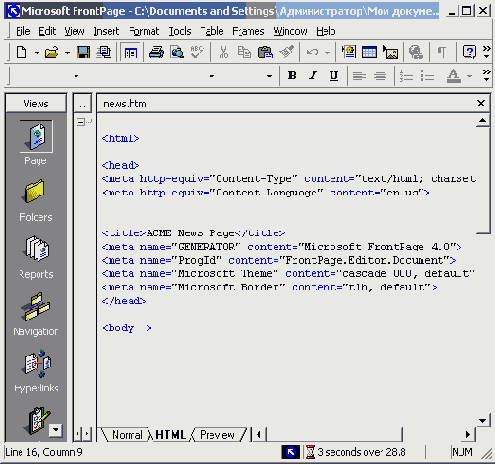Screen dimensions: 495x464
Task: Click the Save disk icon
Action: coord(83,52)
